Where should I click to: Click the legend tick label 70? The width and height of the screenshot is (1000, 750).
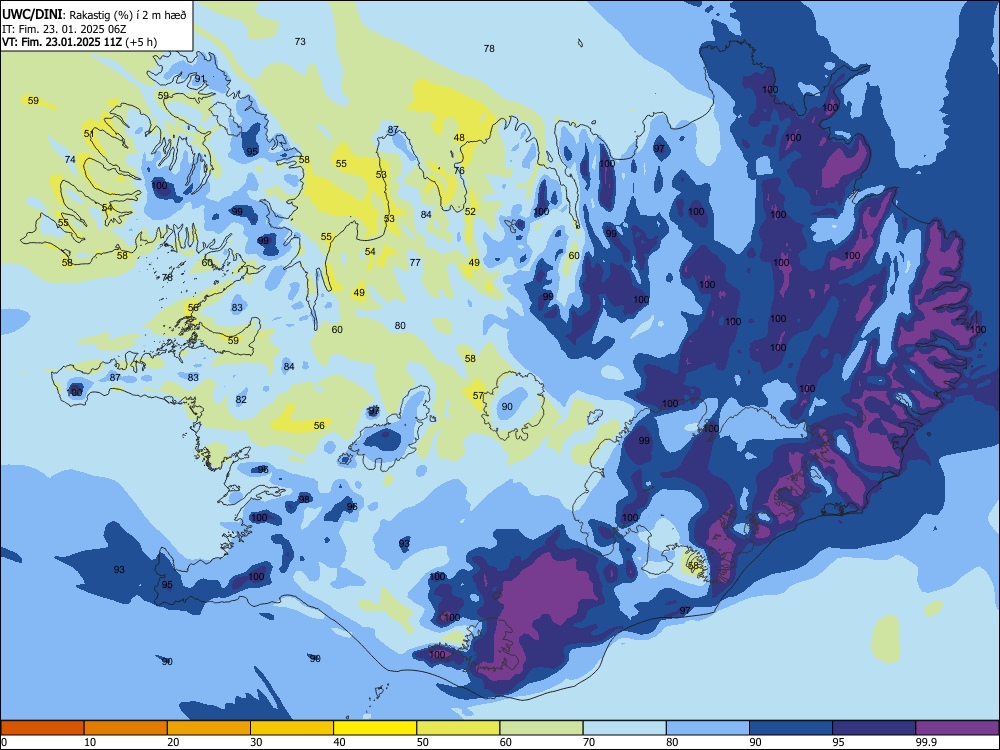click(589, 742)
